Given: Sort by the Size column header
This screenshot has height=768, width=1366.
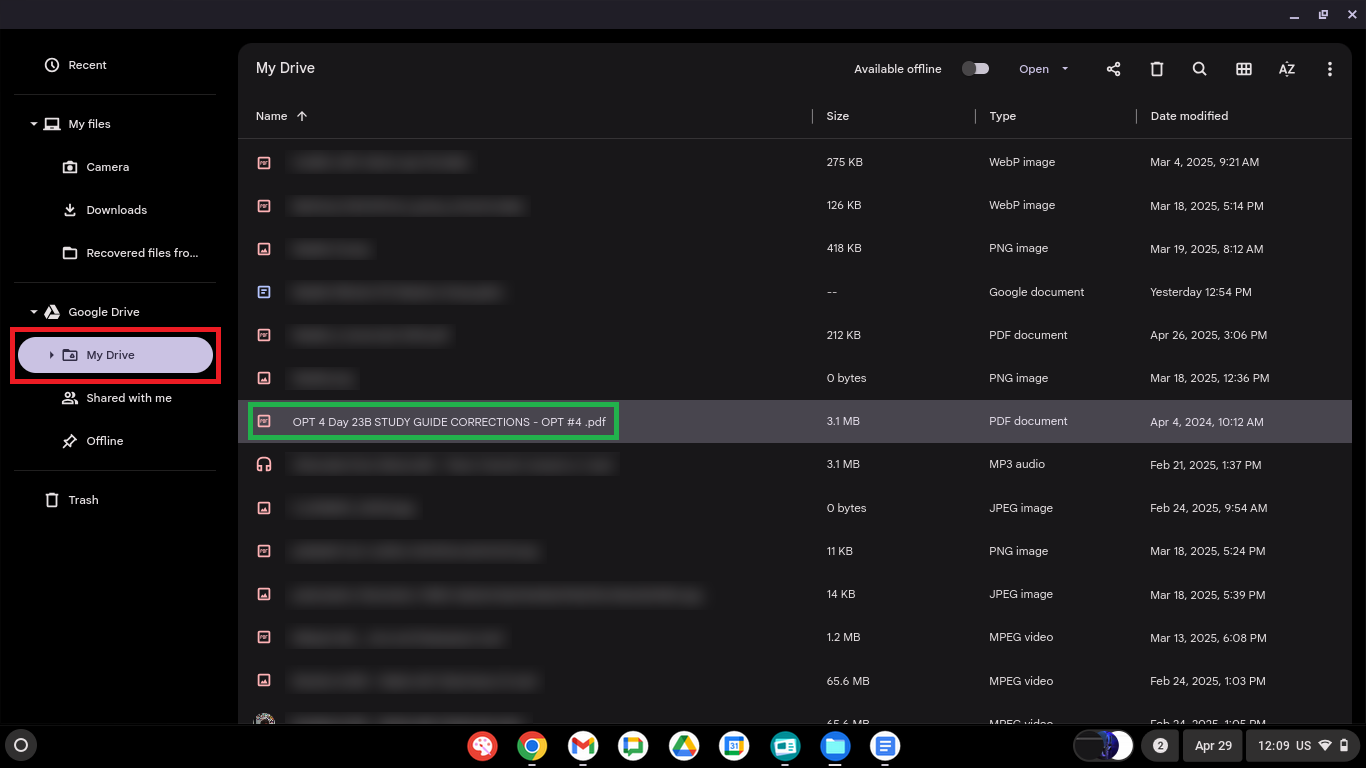Looking at the screenshot, I should 837,116.
